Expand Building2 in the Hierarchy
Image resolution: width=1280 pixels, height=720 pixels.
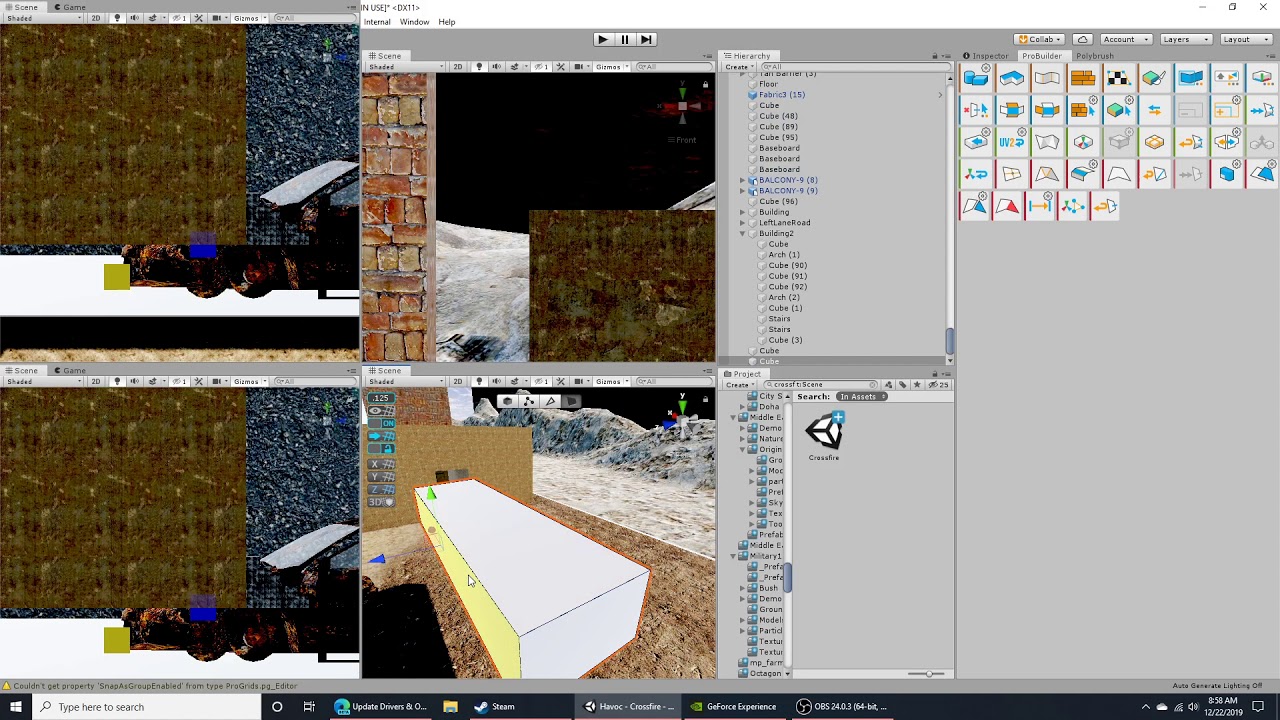[x=742, y=233]
